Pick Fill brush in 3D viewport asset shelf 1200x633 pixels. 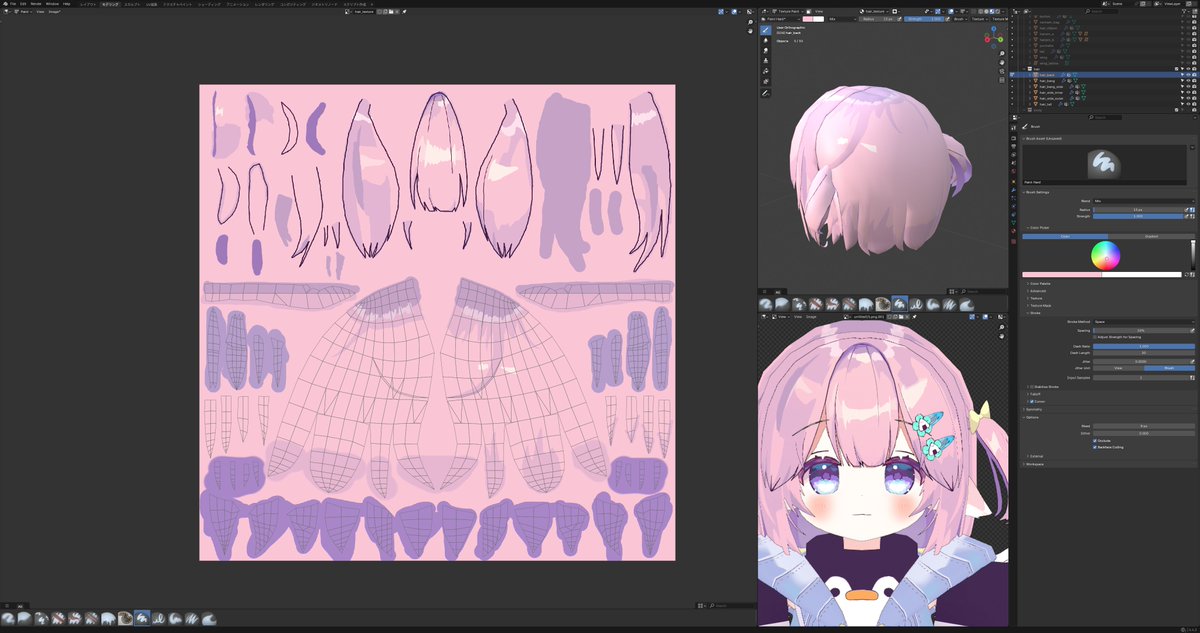(x=867, y=302)
